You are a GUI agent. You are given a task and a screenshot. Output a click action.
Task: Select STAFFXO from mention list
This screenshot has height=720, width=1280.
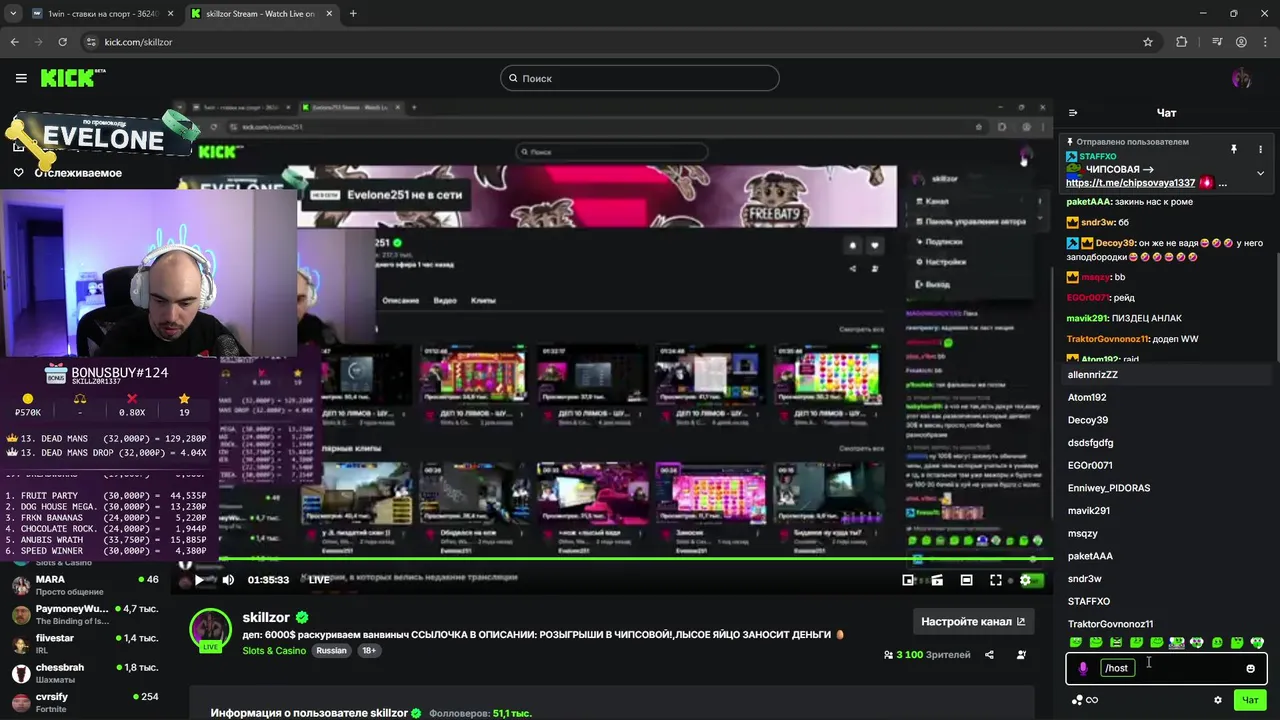tap(1166, 601)
